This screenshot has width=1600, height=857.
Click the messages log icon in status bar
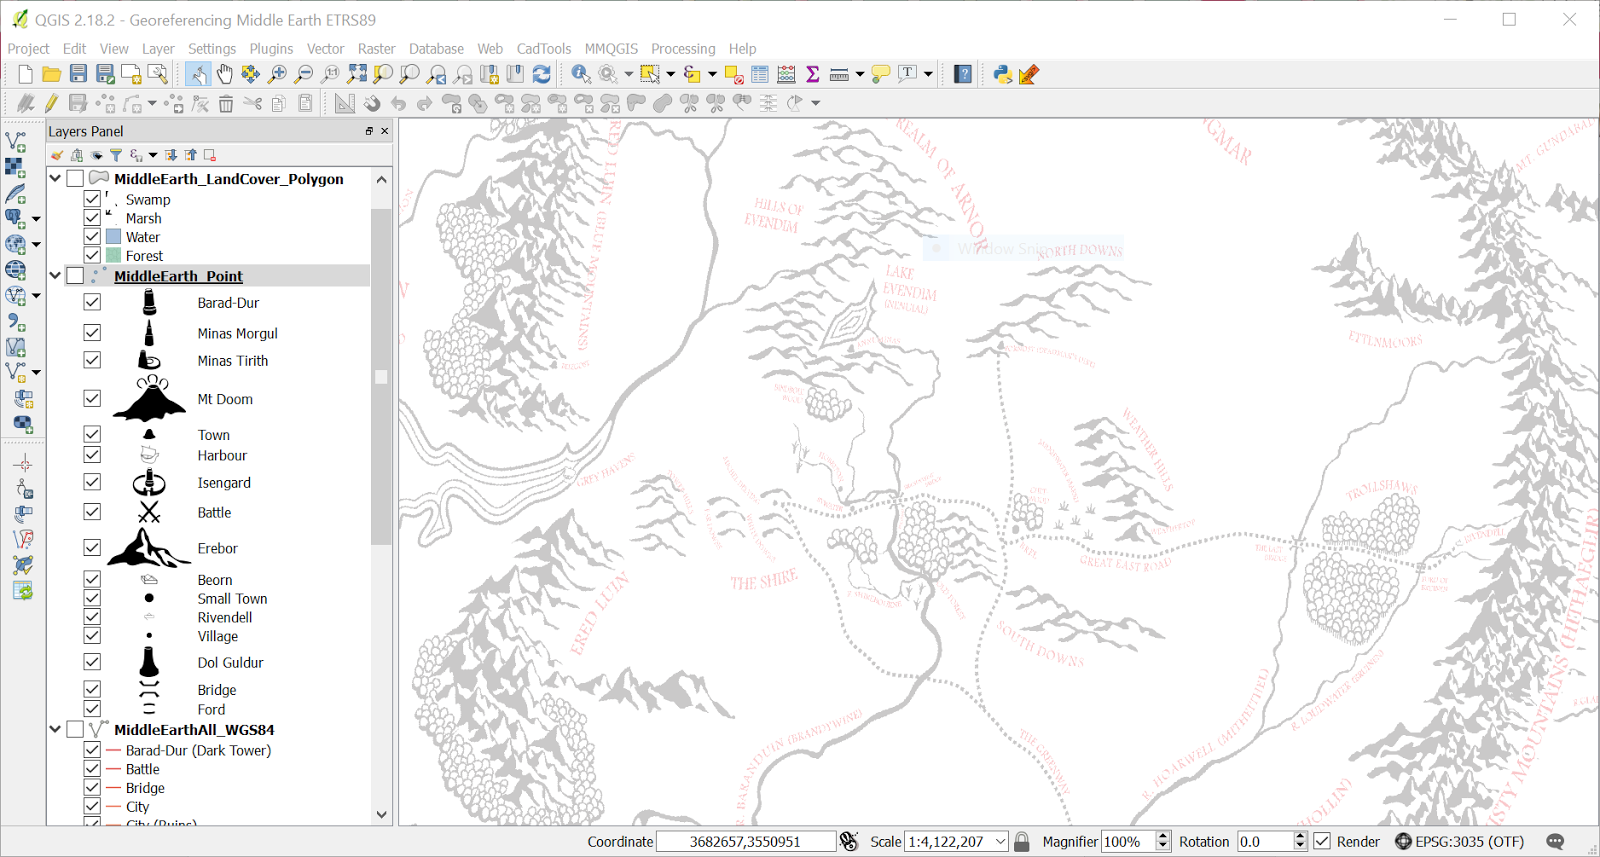[x=1555, y=841]
